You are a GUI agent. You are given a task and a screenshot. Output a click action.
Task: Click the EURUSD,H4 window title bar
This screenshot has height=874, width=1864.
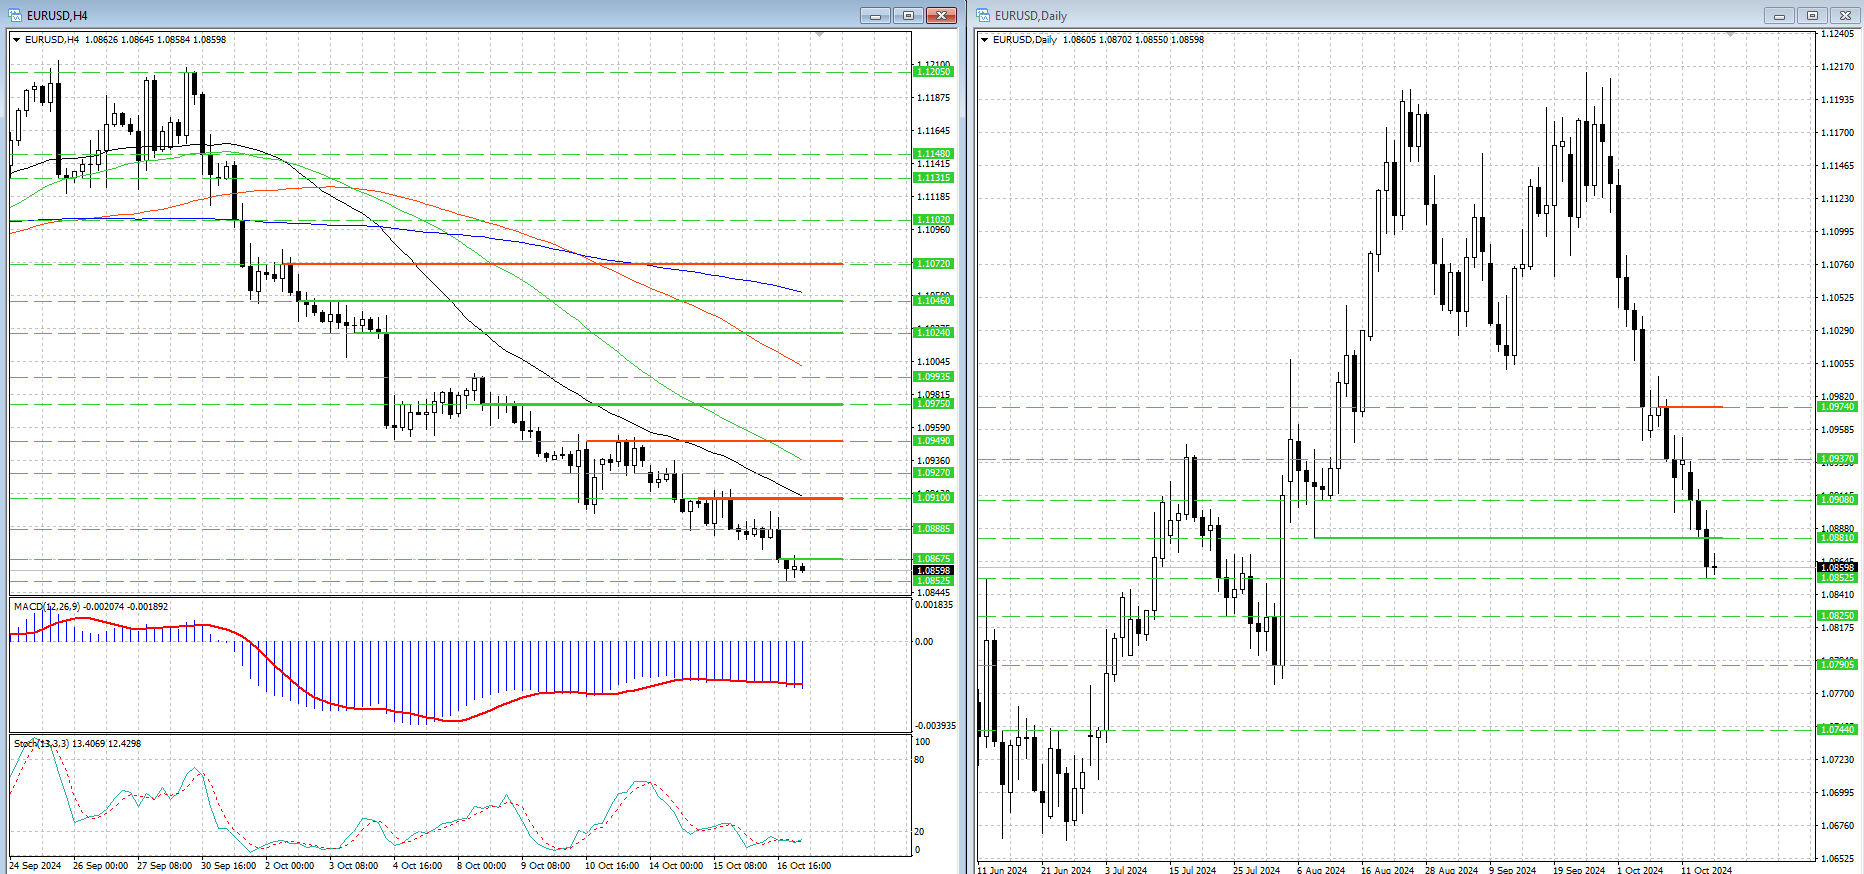tap(400, 15)
